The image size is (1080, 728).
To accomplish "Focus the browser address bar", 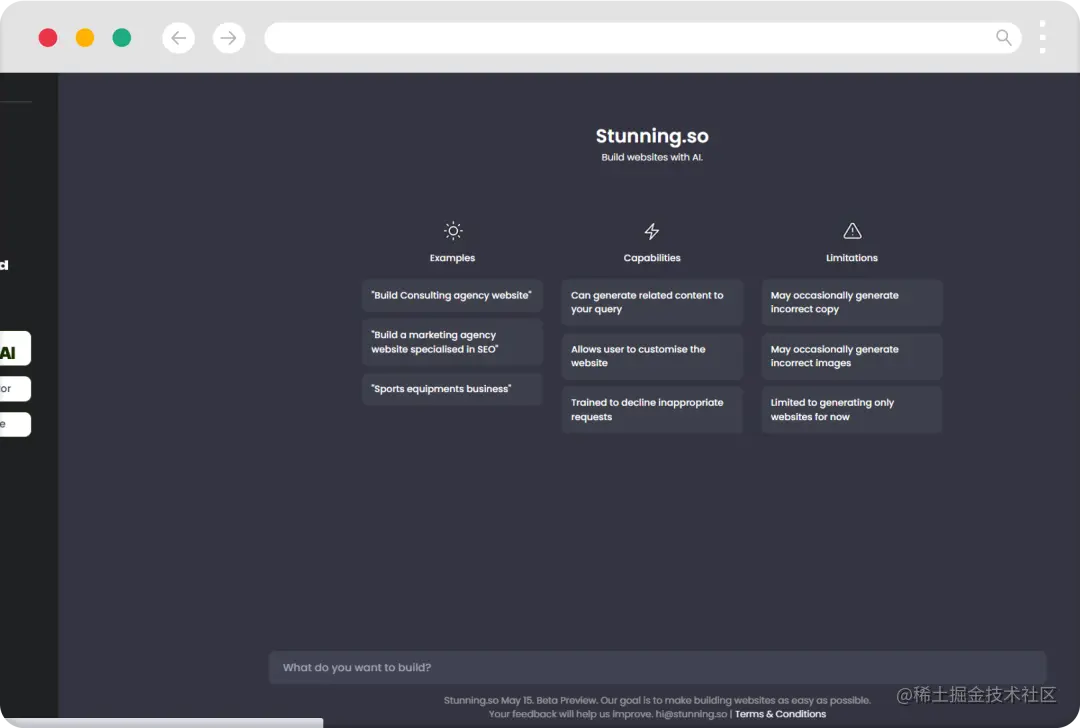I will point(643,38).
